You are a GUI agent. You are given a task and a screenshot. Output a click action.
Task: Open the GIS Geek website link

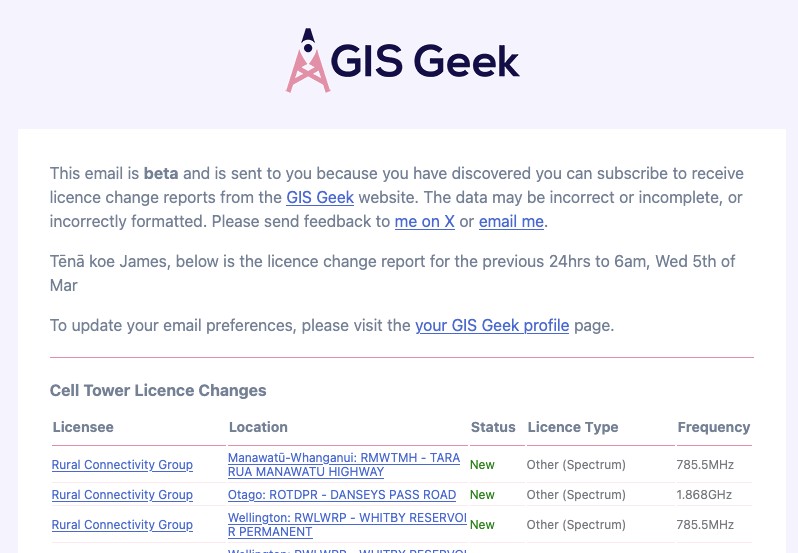pyautogui.click(x=320, y=197)
